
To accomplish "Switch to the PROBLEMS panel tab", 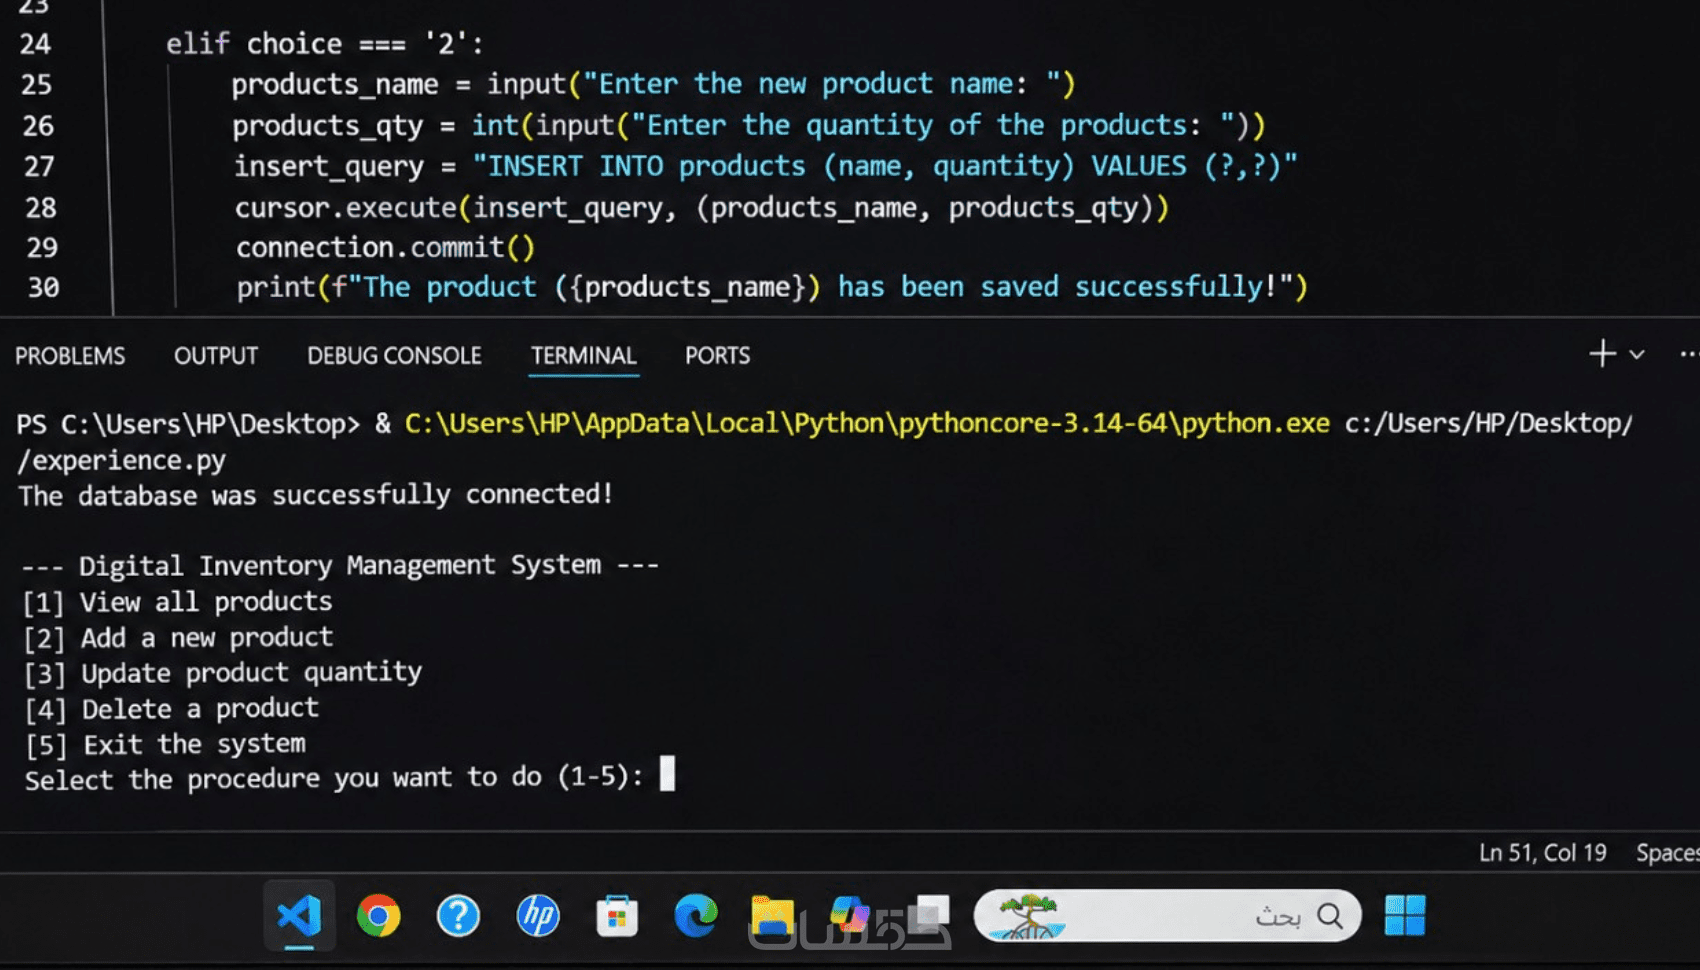I will (x=70, y=356).
